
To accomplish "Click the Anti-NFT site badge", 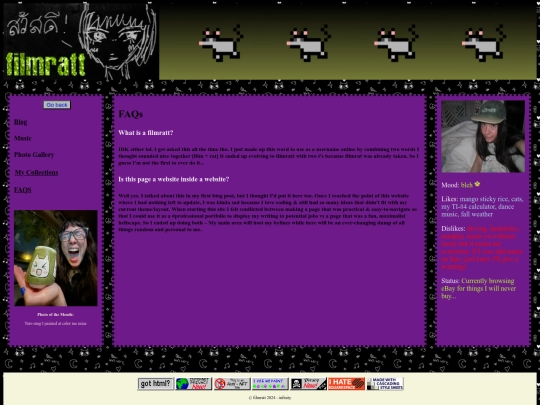I will click(x=232, y=384).
